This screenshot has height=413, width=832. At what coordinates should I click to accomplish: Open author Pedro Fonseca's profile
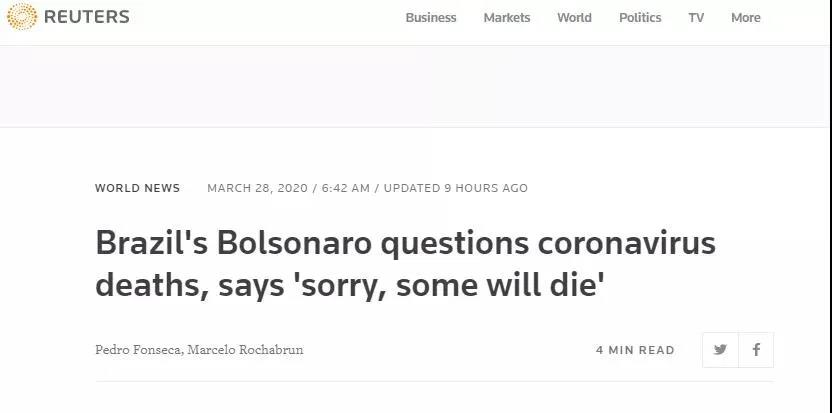pos(138,350)
